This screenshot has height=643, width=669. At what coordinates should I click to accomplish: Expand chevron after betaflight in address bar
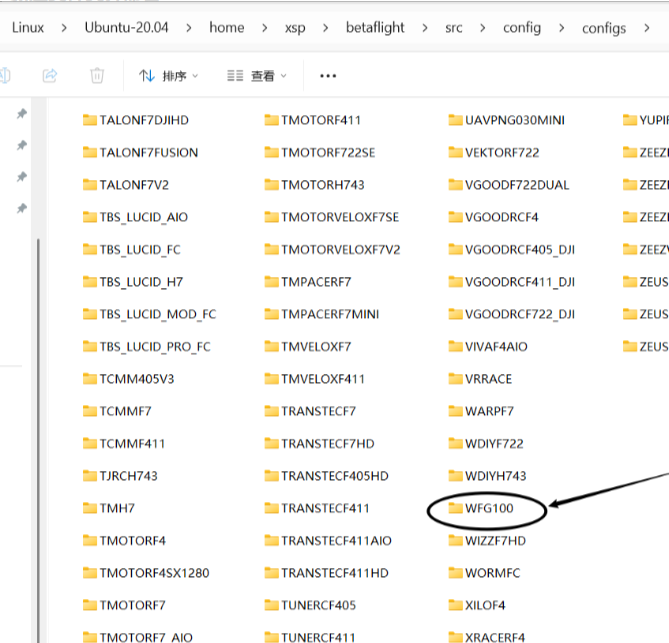425,28
